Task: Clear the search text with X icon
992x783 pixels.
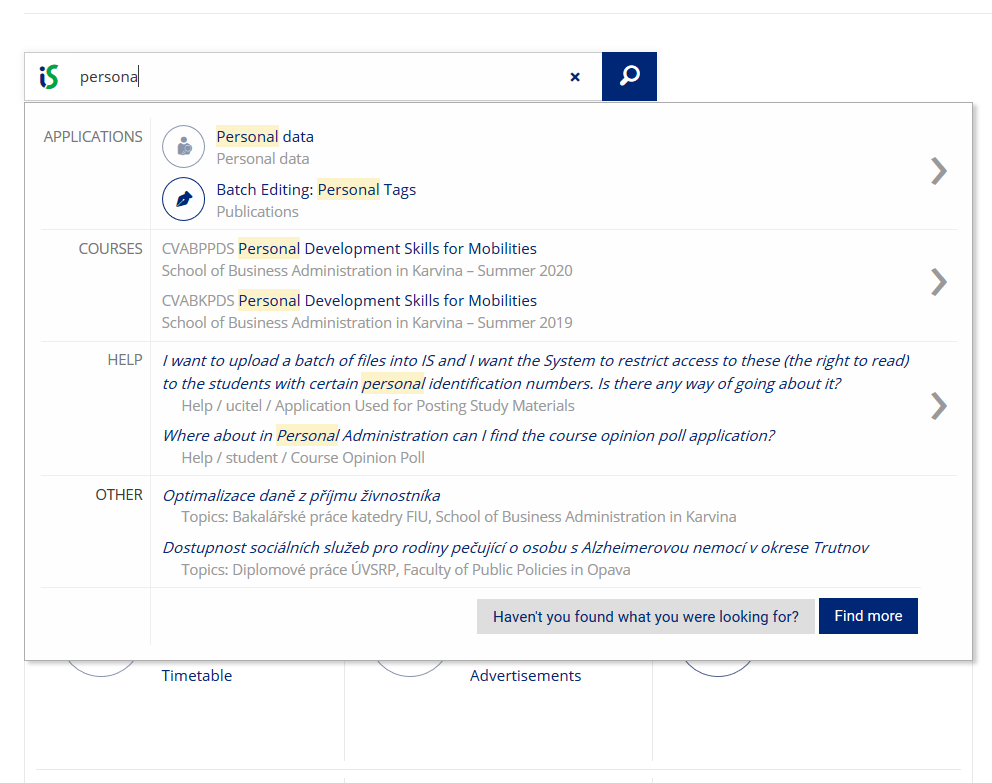Action: [575, 77]
